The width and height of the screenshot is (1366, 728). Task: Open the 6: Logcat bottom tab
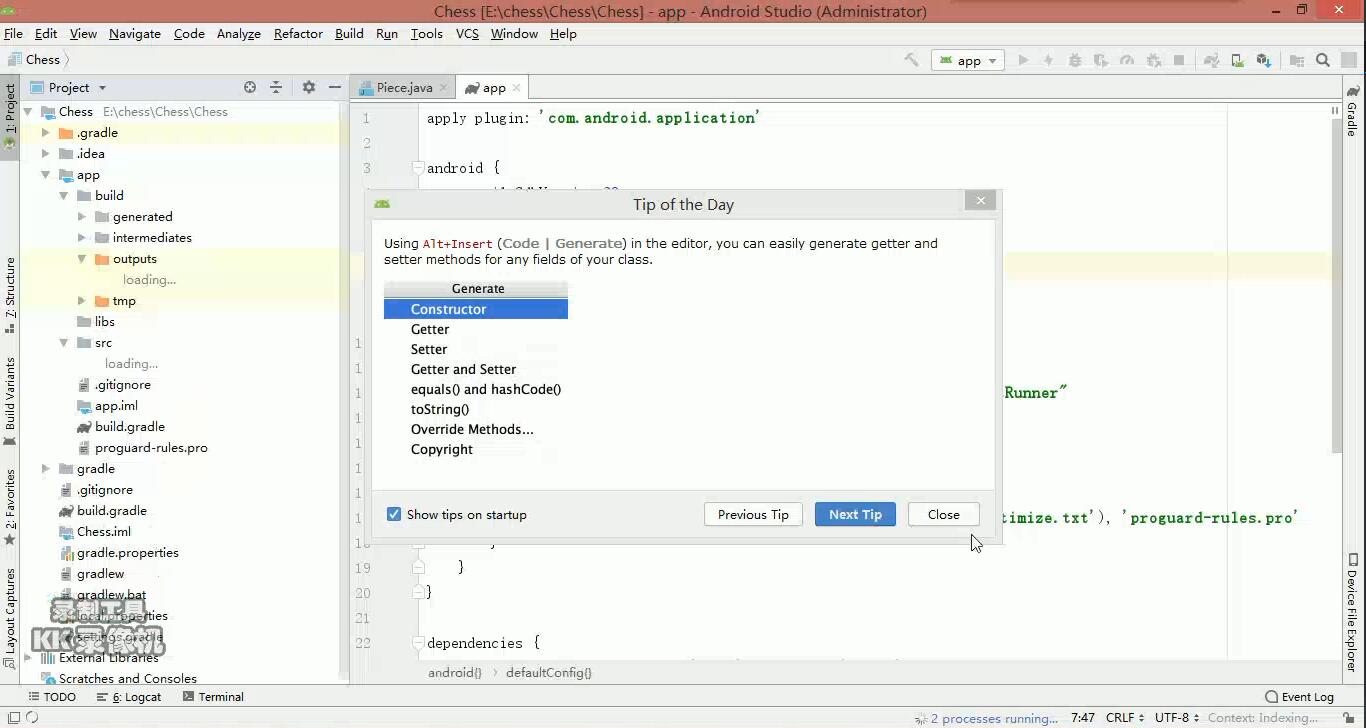[128, 697]
